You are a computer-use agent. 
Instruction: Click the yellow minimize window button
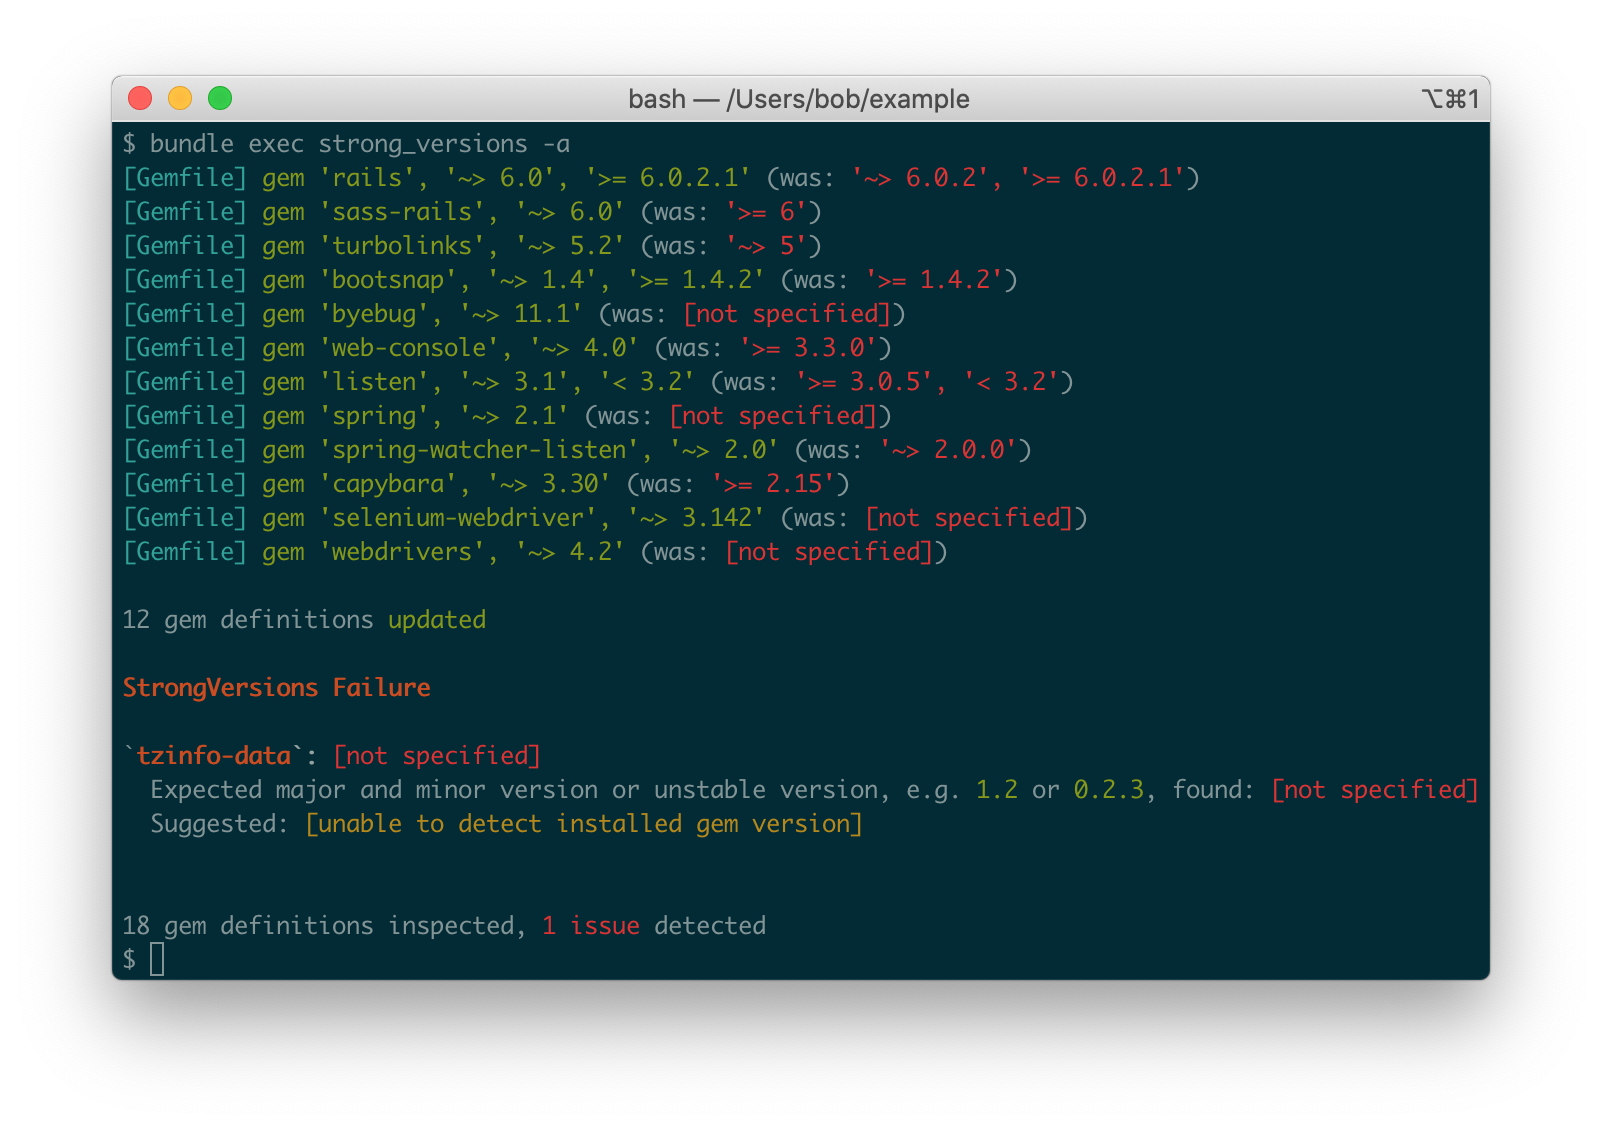click(x=180, y=98)
